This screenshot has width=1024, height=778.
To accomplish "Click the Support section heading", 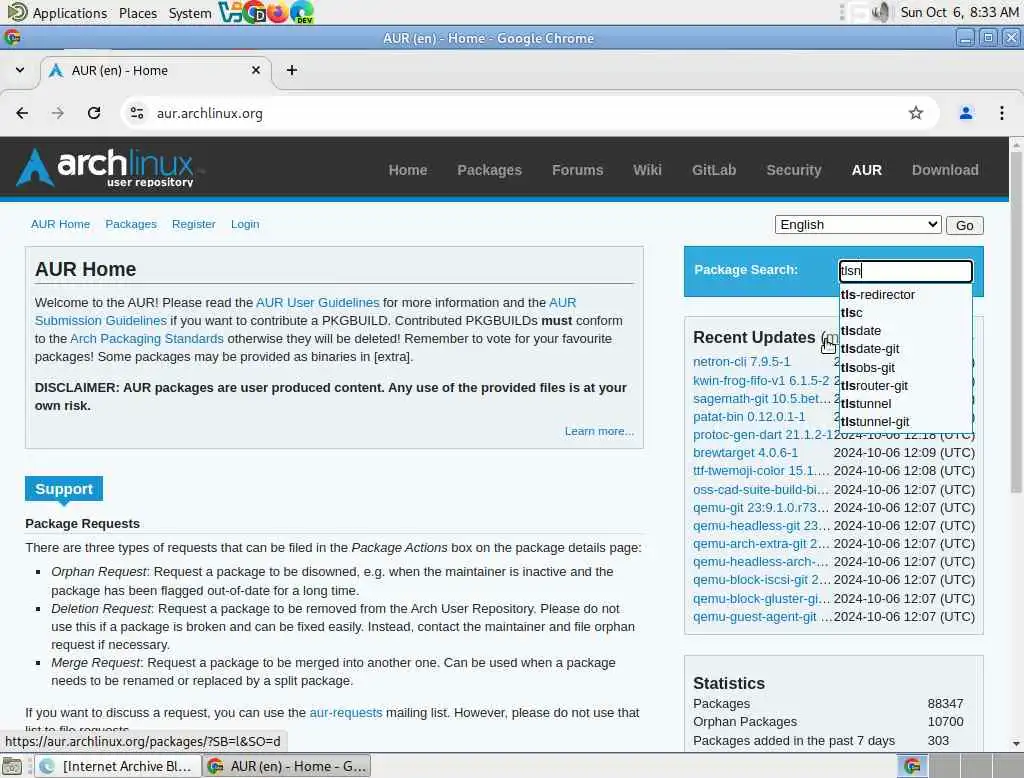I will click(64, 489).
